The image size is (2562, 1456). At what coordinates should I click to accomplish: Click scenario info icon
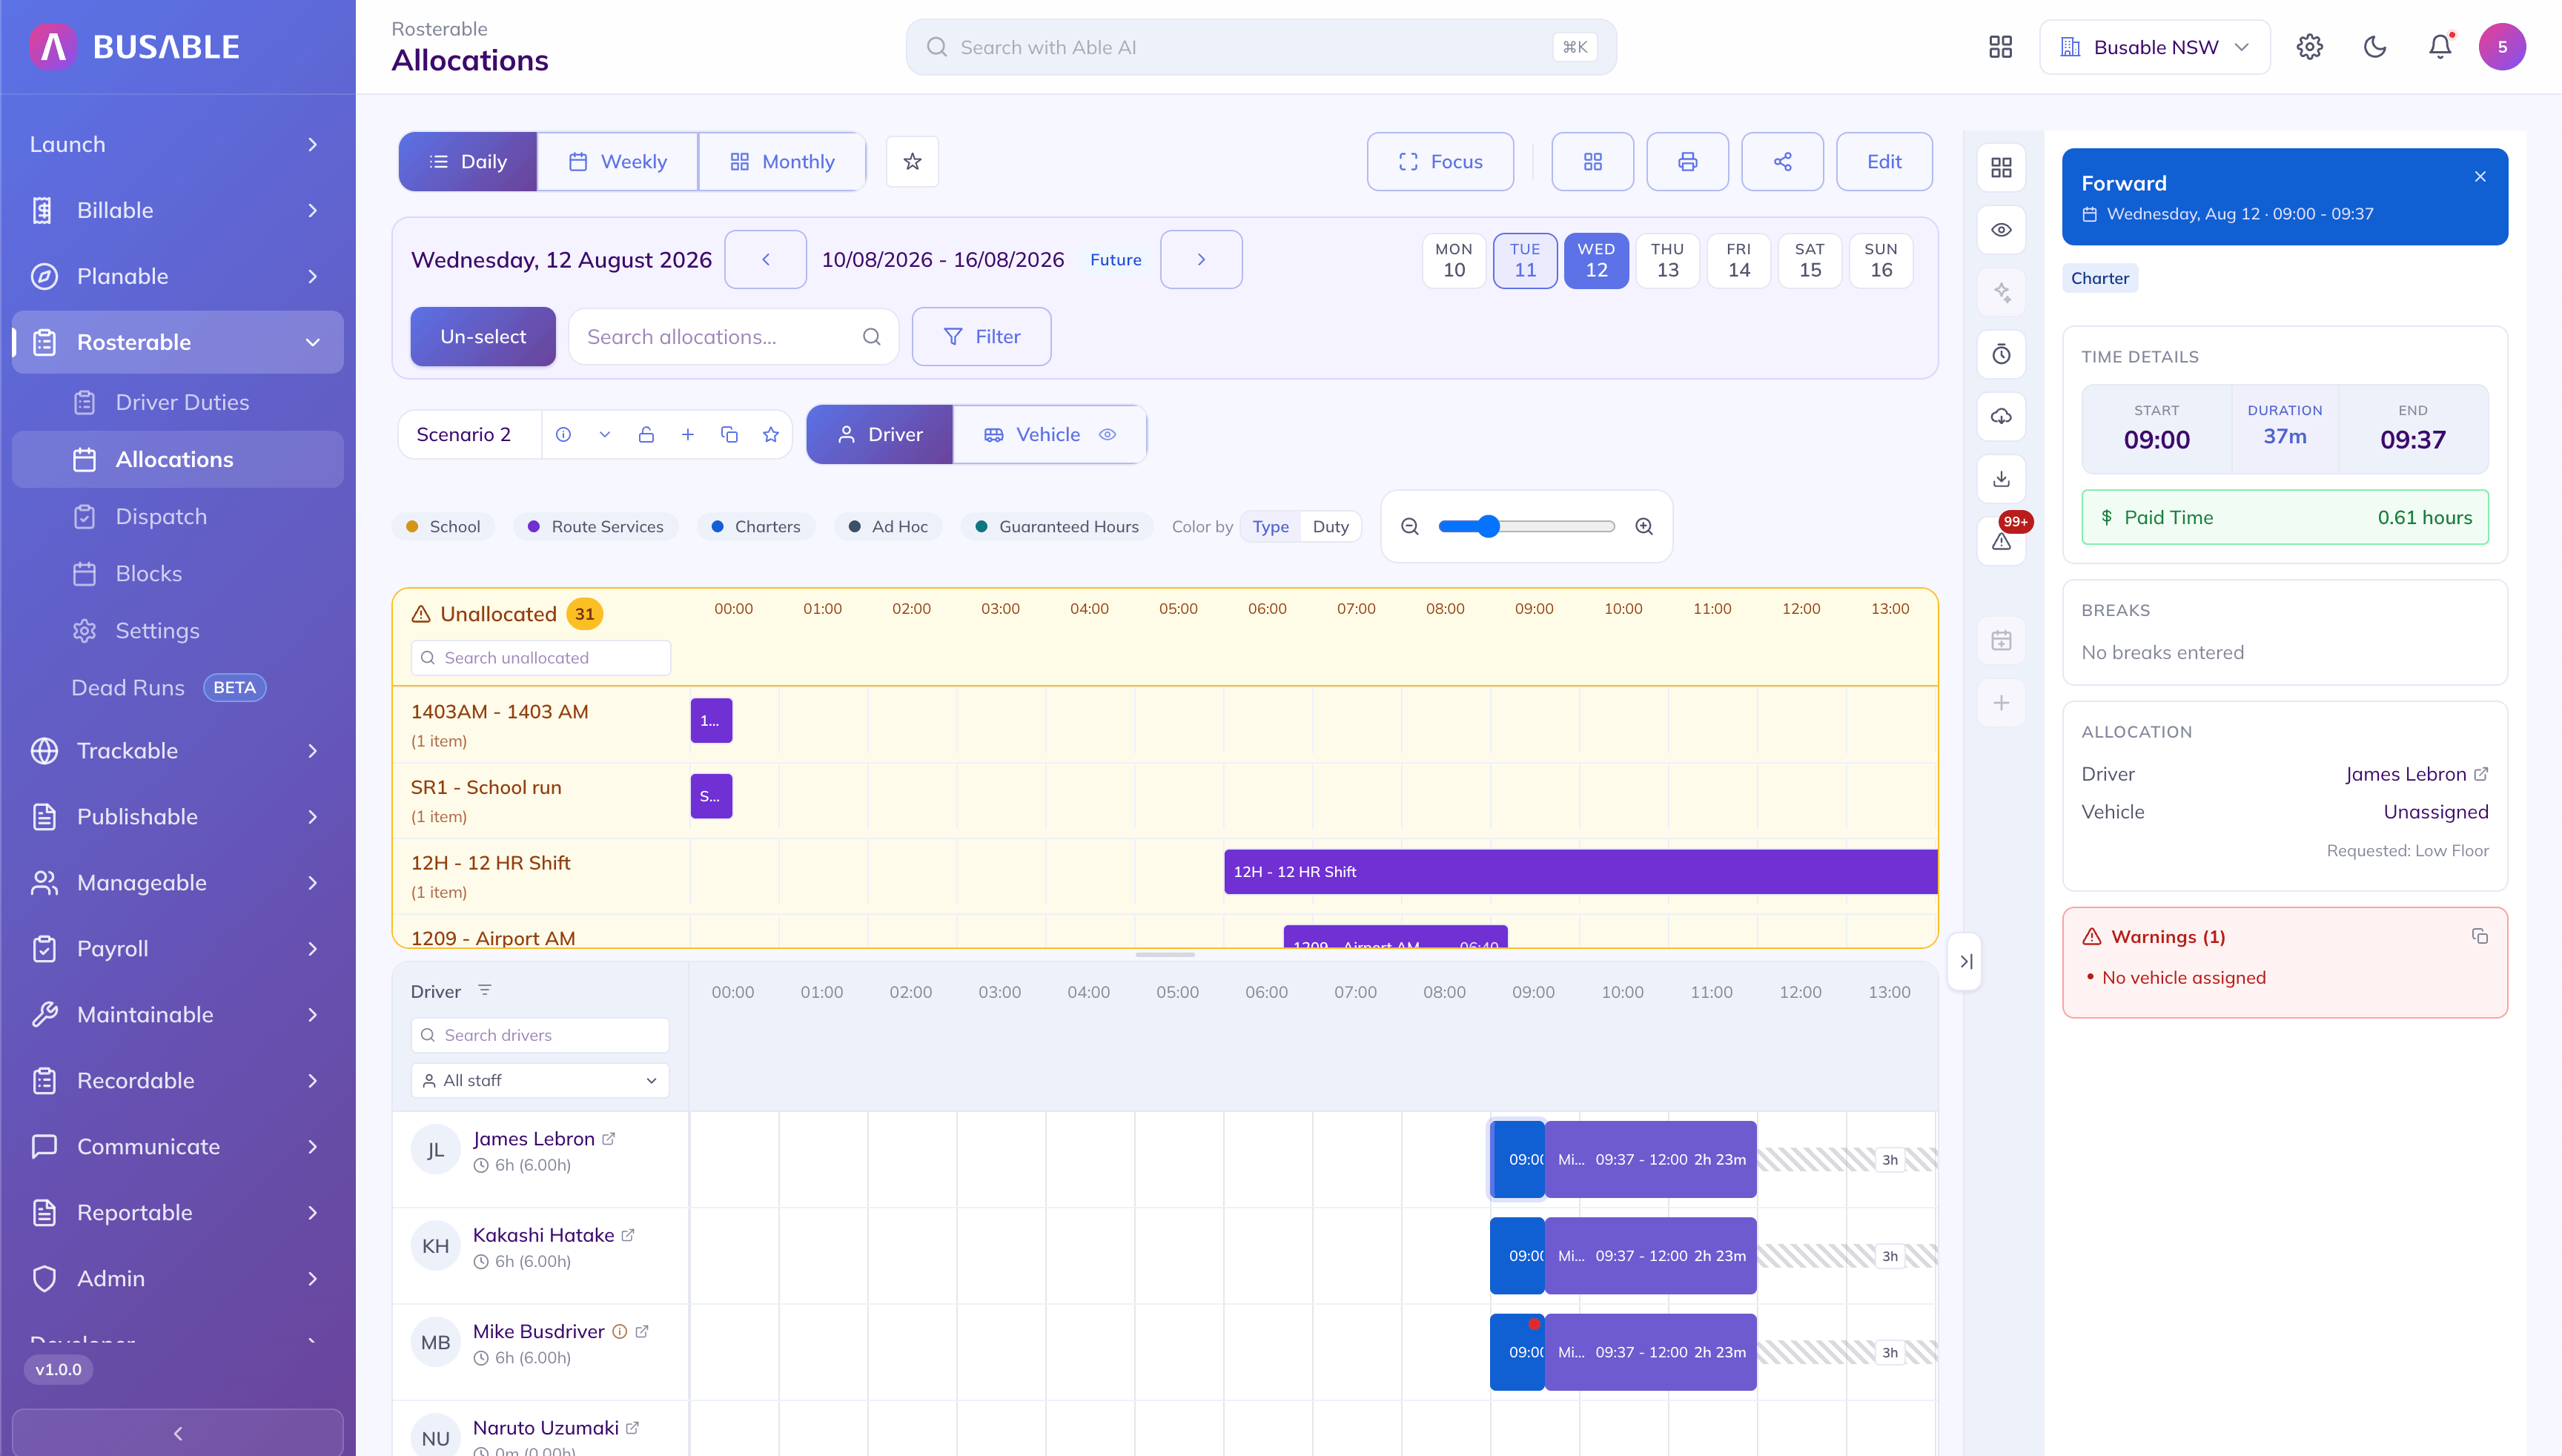pos(563,434)
